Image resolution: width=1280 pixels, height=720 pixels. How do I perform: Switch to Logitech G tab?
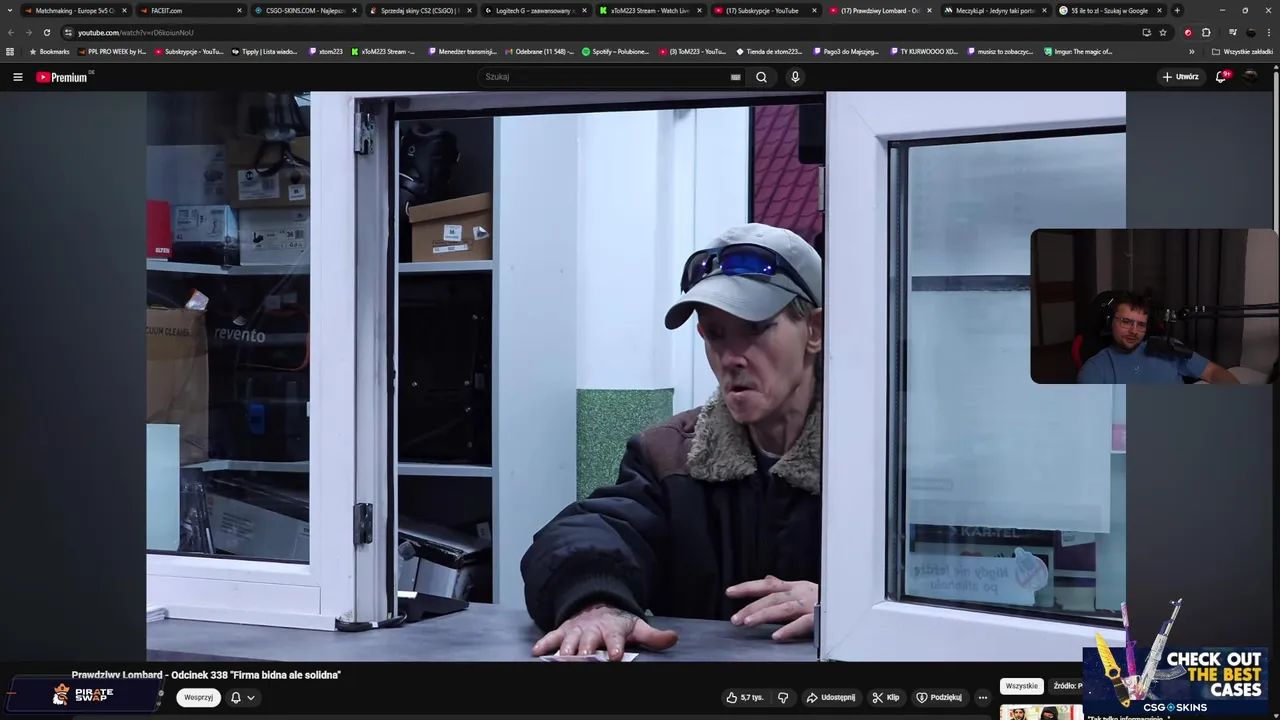point(534,10)
